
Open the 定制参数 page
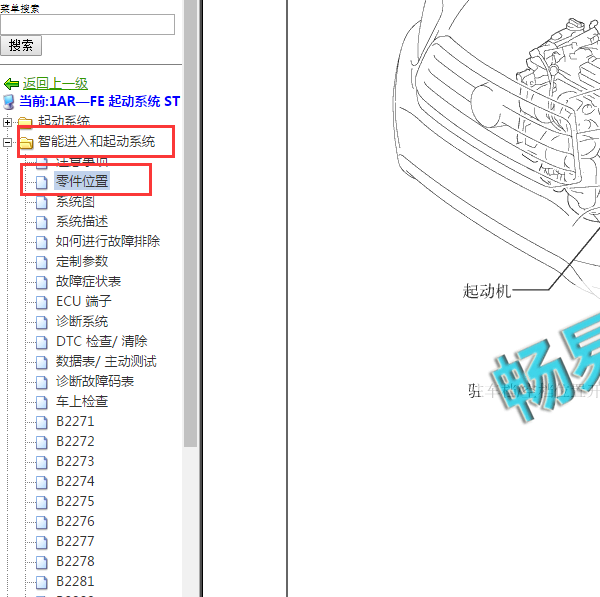coord(82,261)
